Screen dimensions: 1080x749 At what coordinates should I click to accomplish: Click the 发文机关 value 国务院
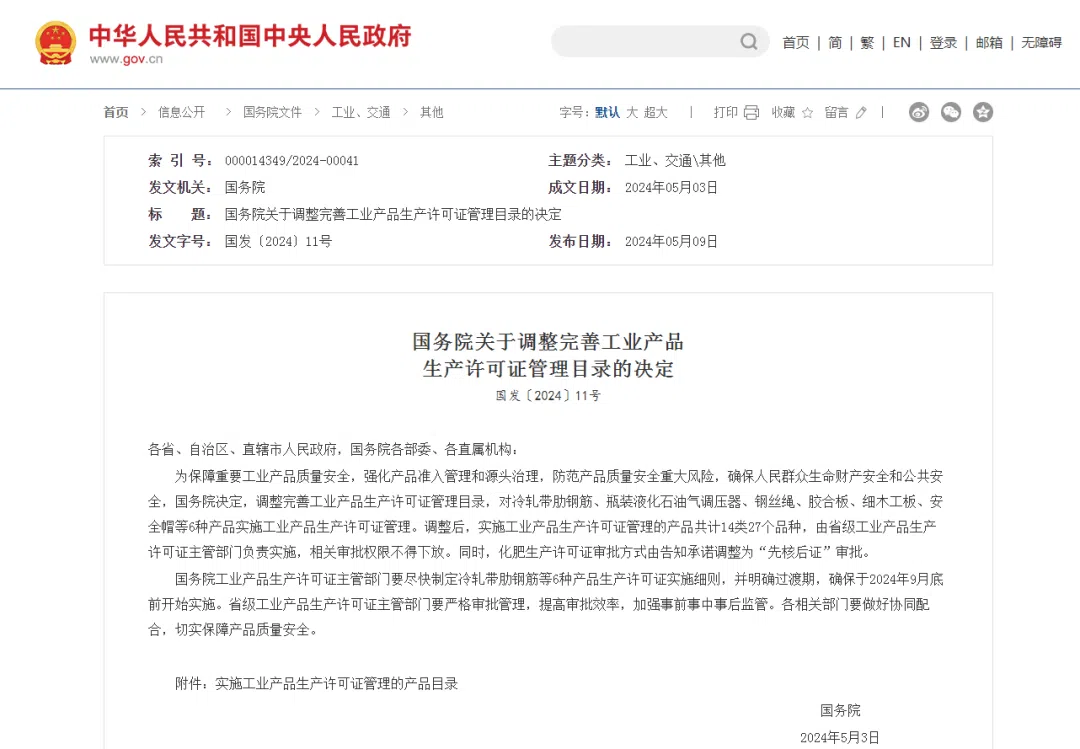245,187
